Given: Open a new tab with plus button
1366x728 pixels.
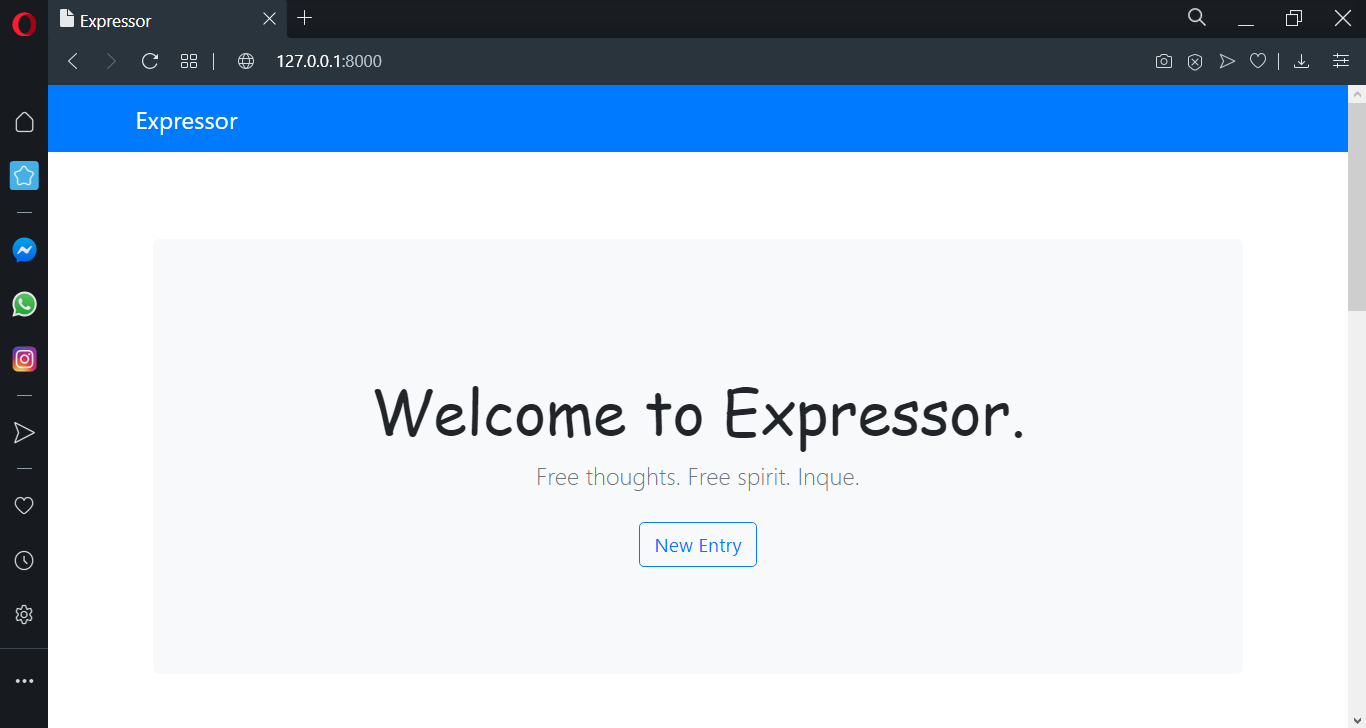Looking at the screenshot, I should click(x=305, y=18).
